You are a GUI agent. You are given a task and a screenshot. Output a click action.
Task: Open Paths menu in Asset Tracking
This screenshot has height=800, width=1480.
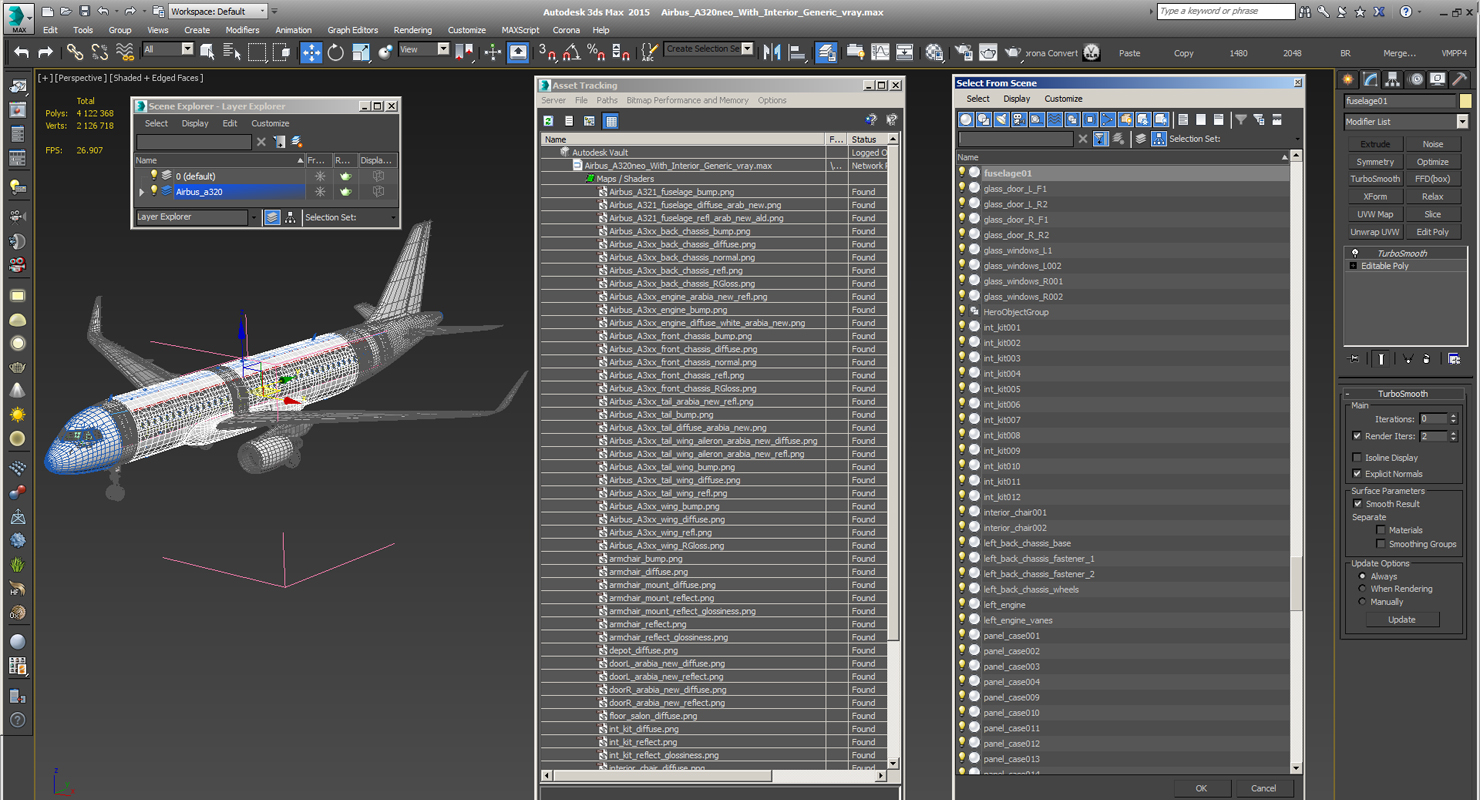coord(607,100)
